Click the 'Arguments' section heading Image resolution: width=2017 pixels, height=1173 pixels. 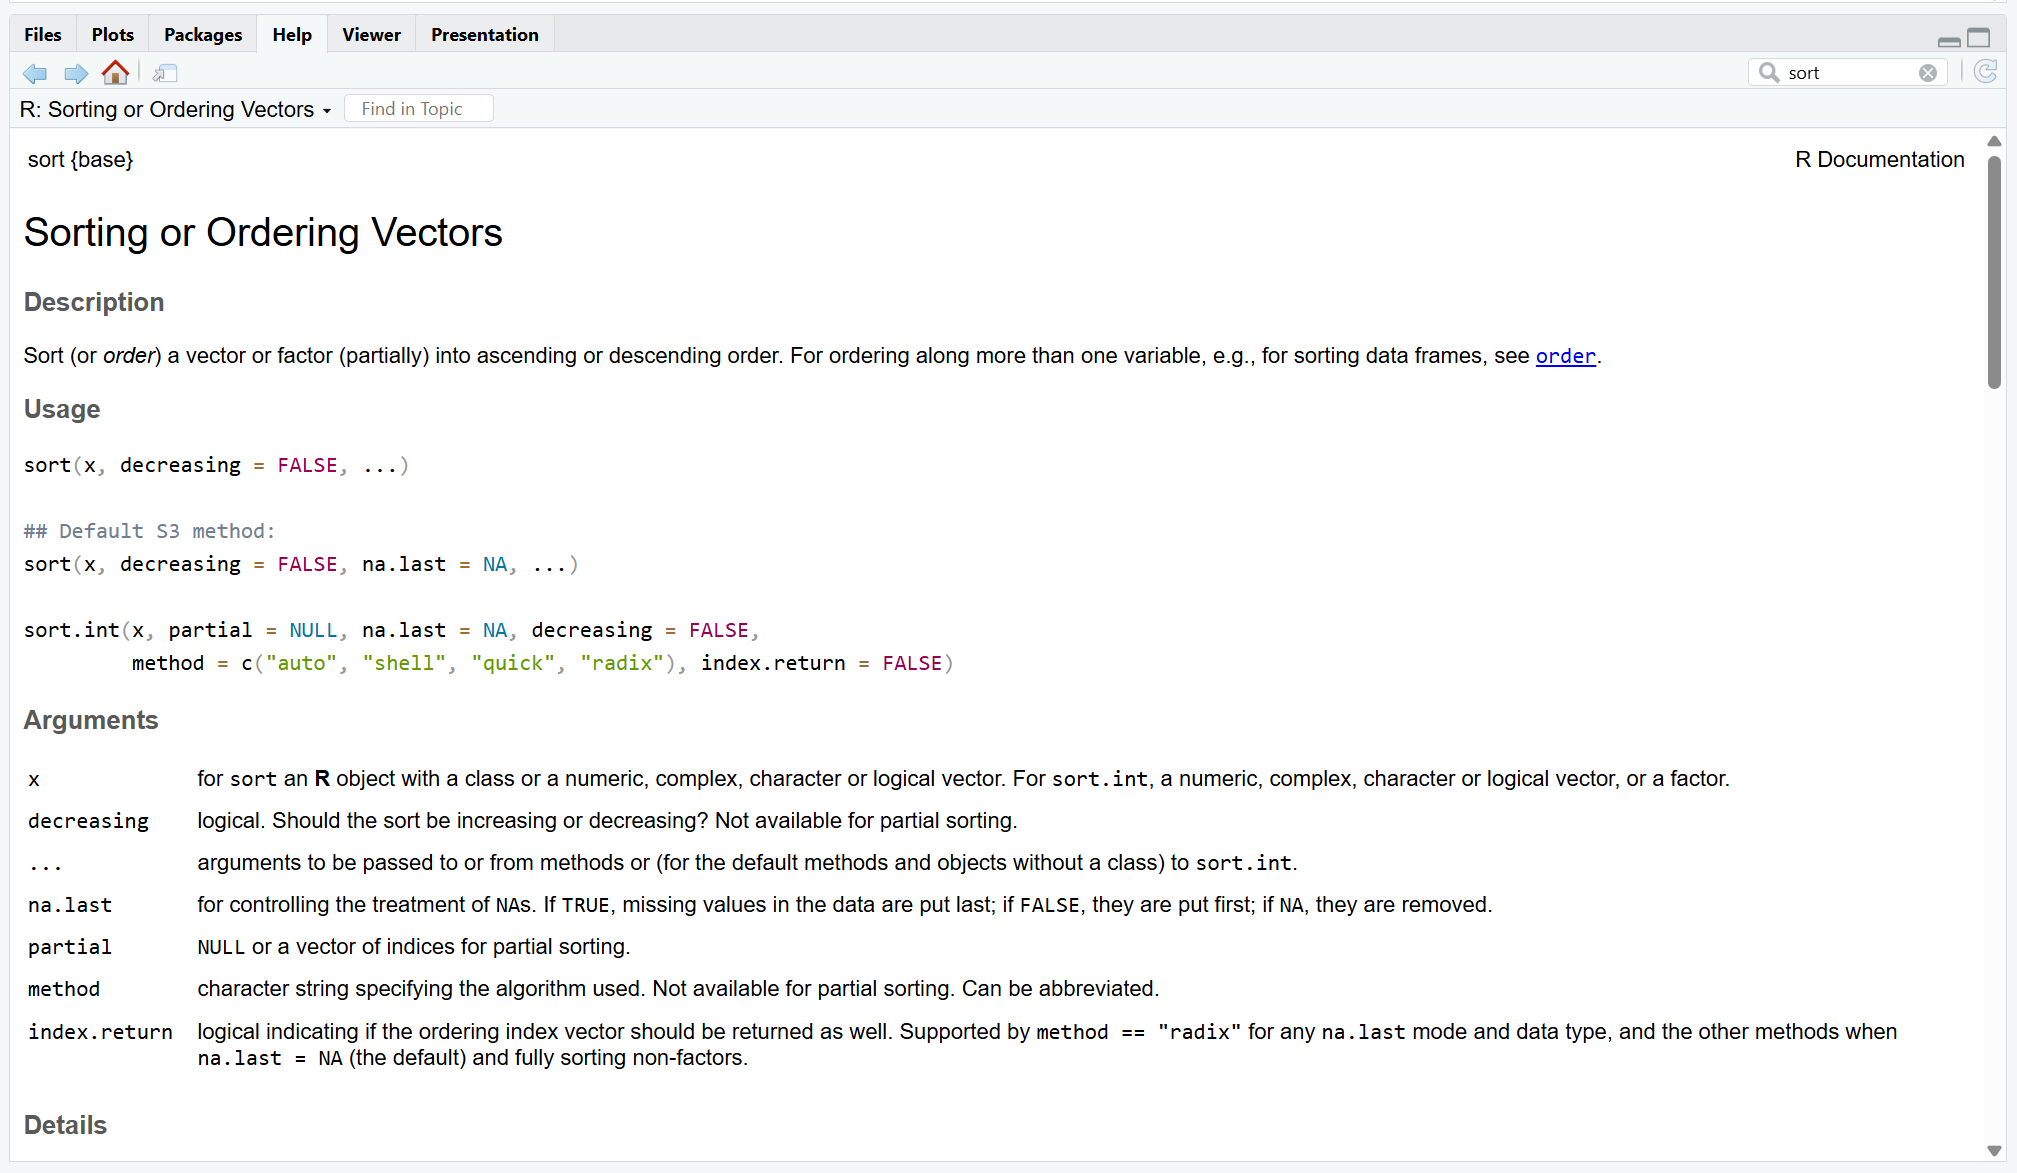tap(91, 720)
